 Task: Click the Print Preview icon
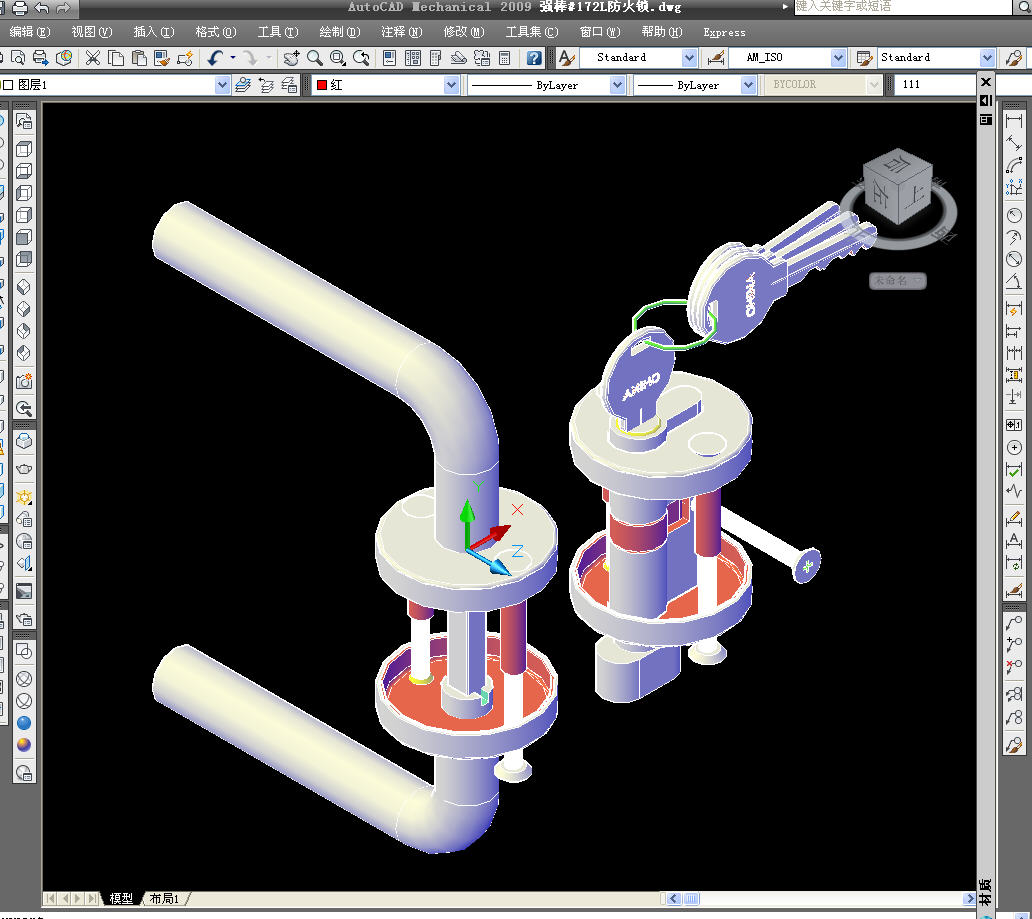click(x=18, y=58)
